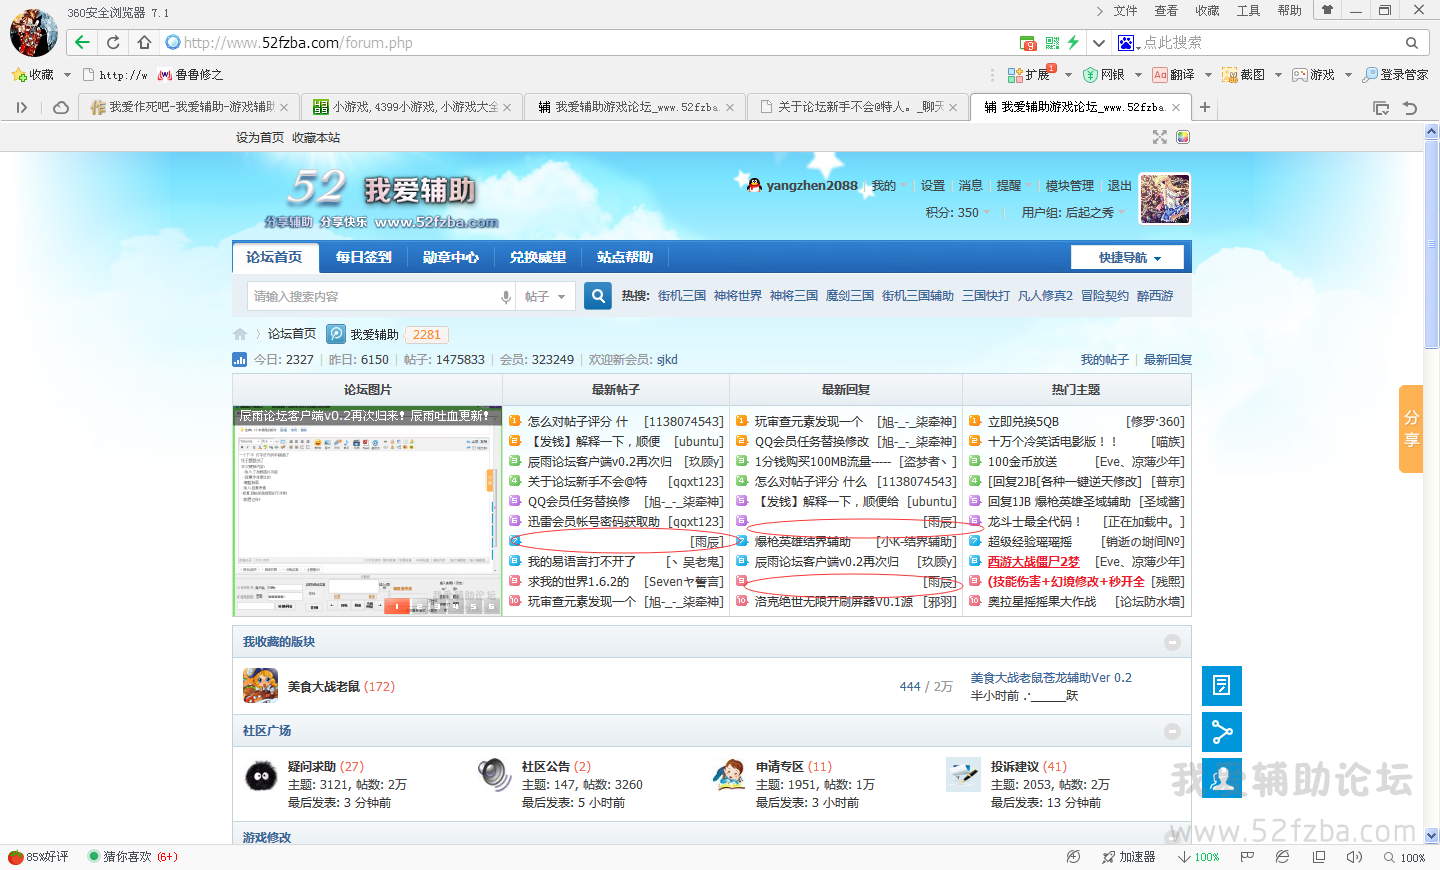Add a new browser tab
1440x870 pixels.
[1205, 107]
